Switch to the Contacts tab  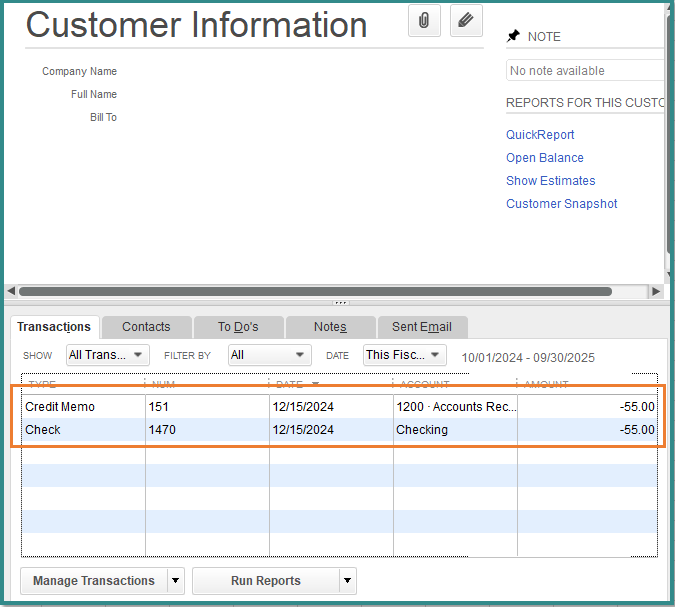coord(146,327)
